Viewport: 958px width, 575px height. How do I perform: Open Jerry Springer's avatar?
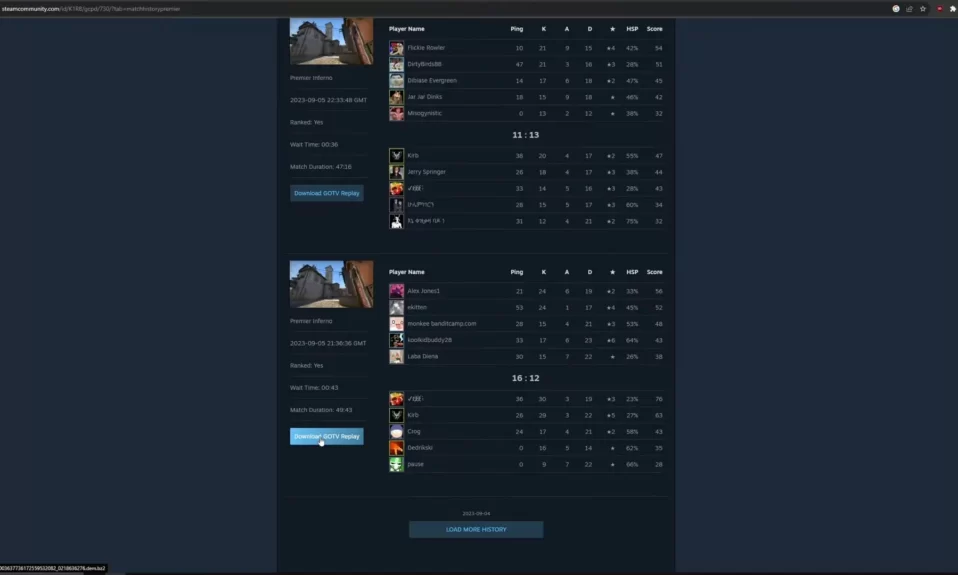coord(397,172)
